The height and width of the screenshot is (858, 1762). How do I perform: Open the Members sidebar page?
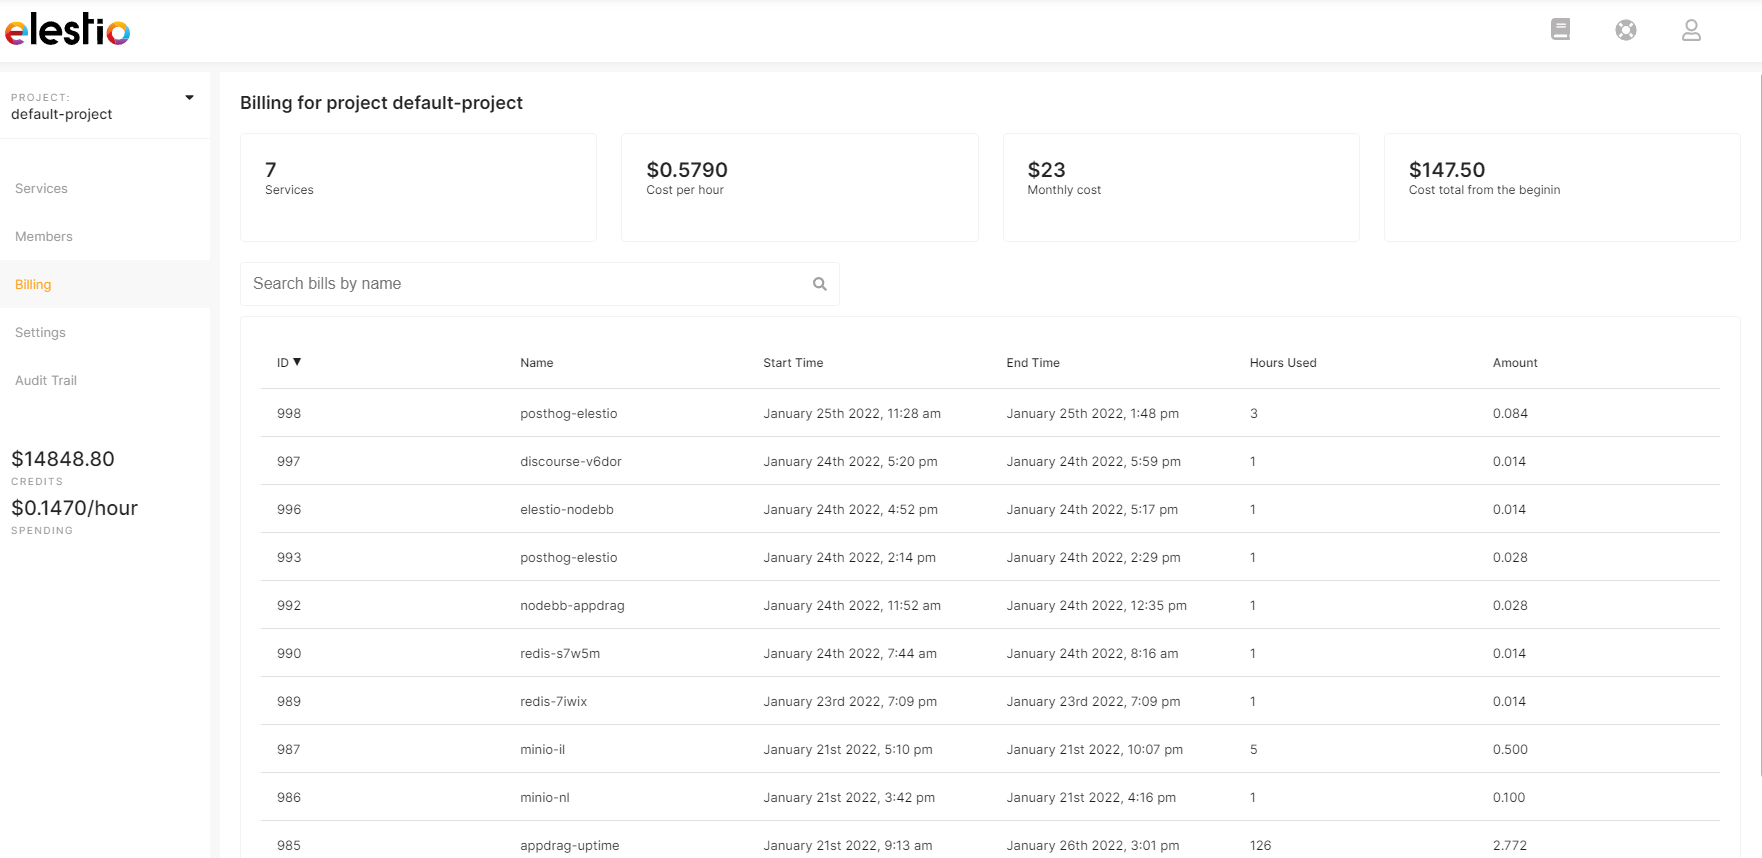(x=44, y=236)
